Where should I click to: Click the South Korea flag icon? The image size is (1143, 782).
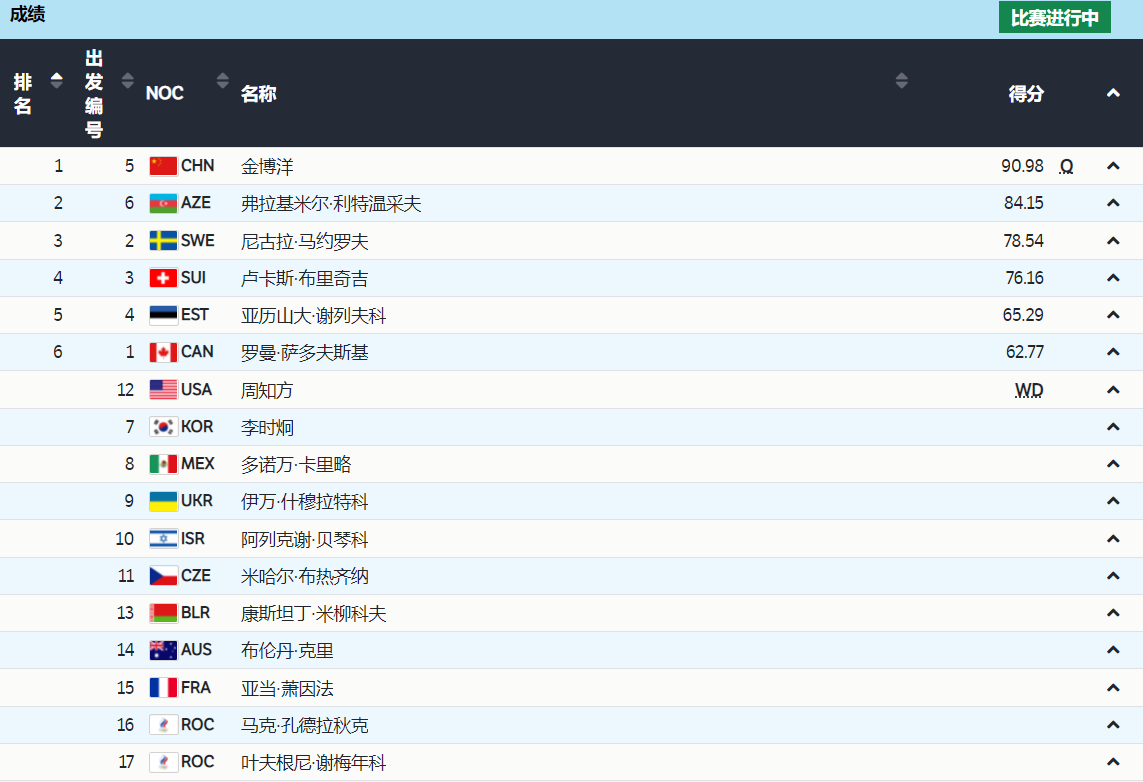pyautogui.click(x=163, y=426)
